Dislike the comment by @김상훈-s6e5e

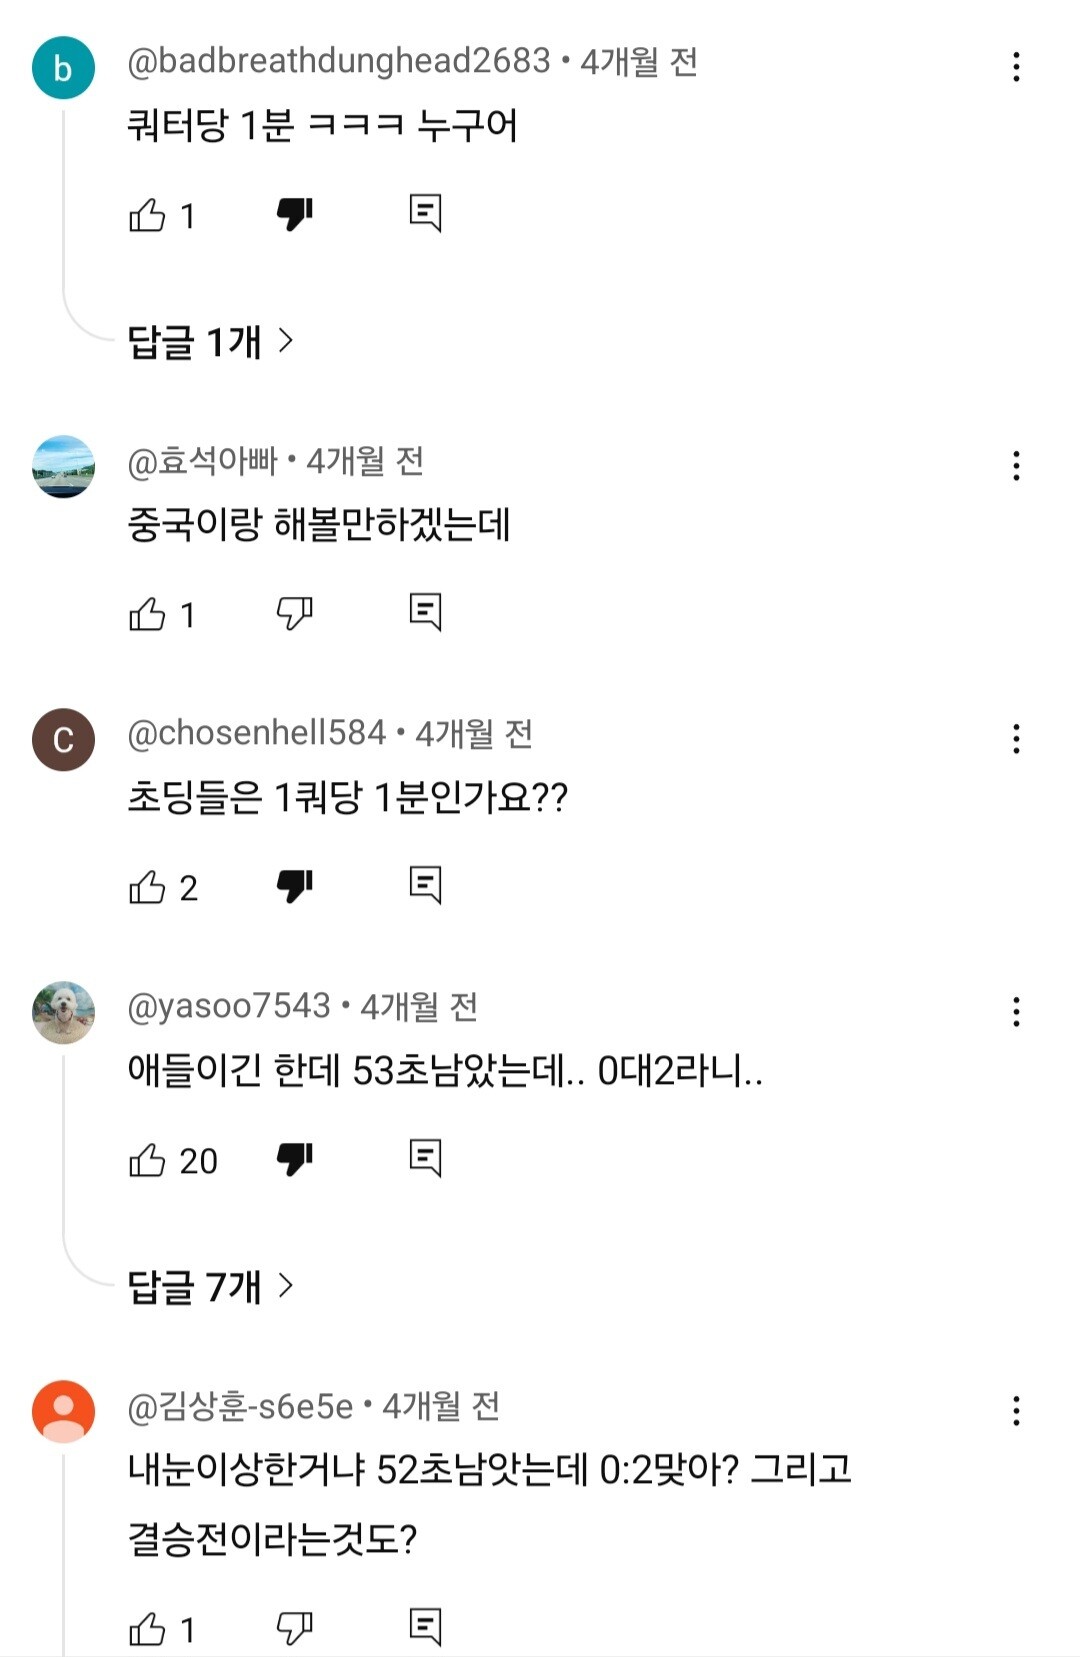[x=294, y=1627]
